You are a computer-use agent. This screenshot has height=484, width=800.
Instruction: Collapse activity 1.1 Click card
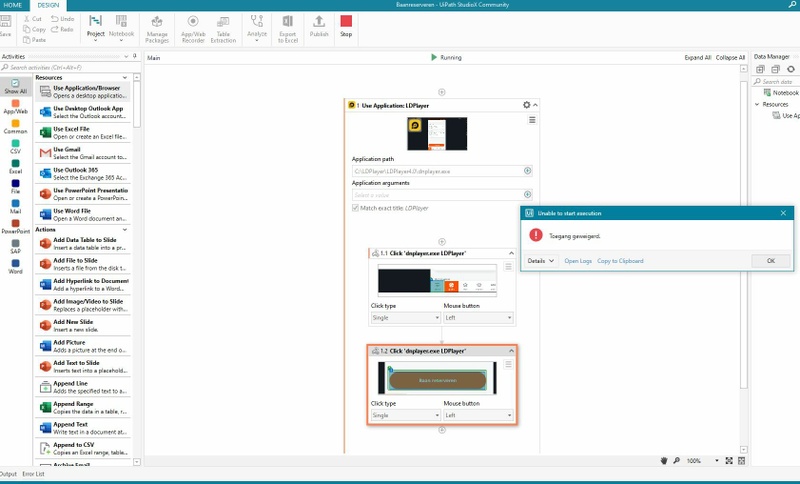pos(511,253)
